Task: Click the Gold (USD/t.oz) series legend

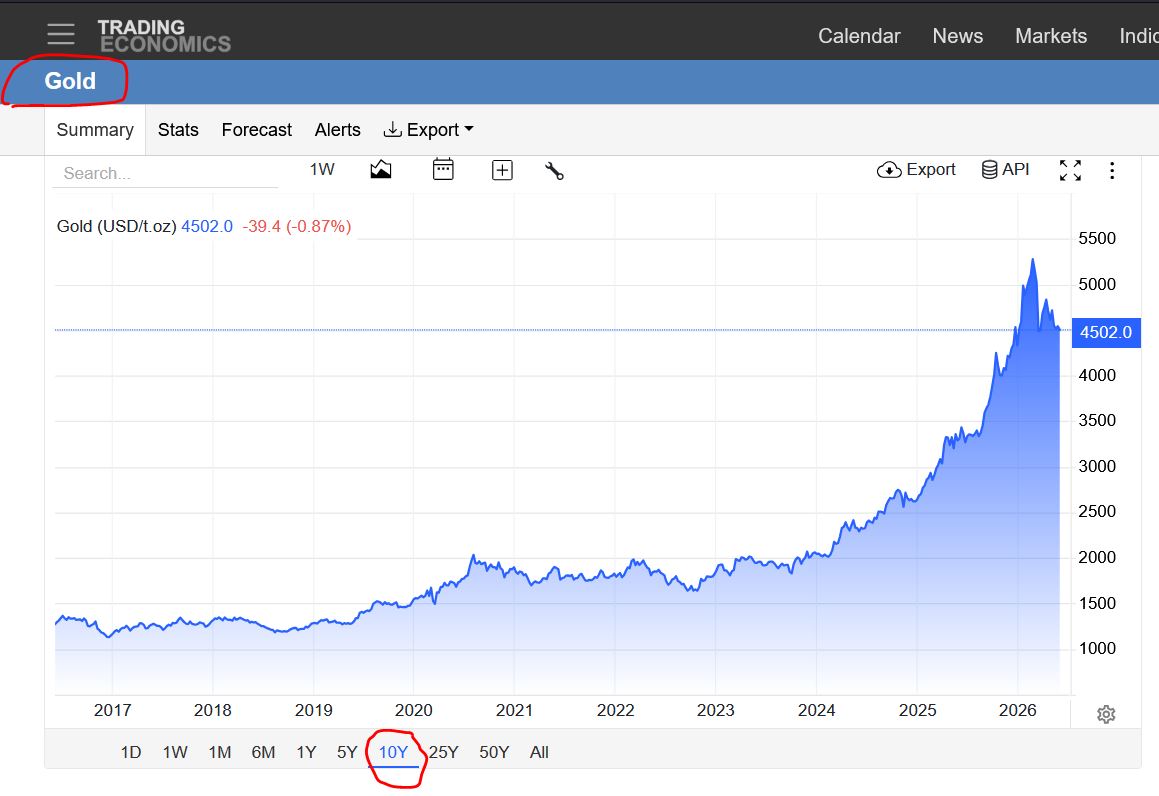Action: [116, 226]
